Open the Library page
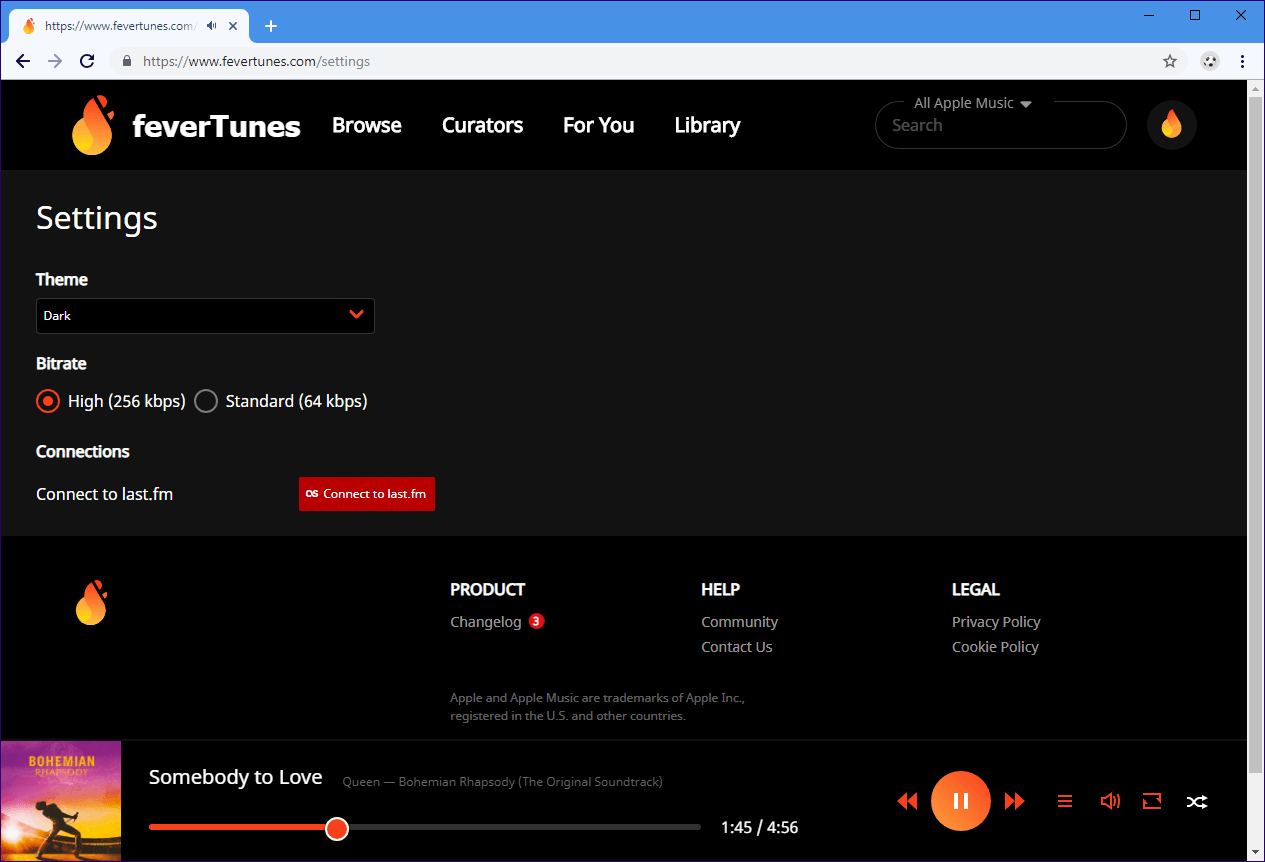 707,125
